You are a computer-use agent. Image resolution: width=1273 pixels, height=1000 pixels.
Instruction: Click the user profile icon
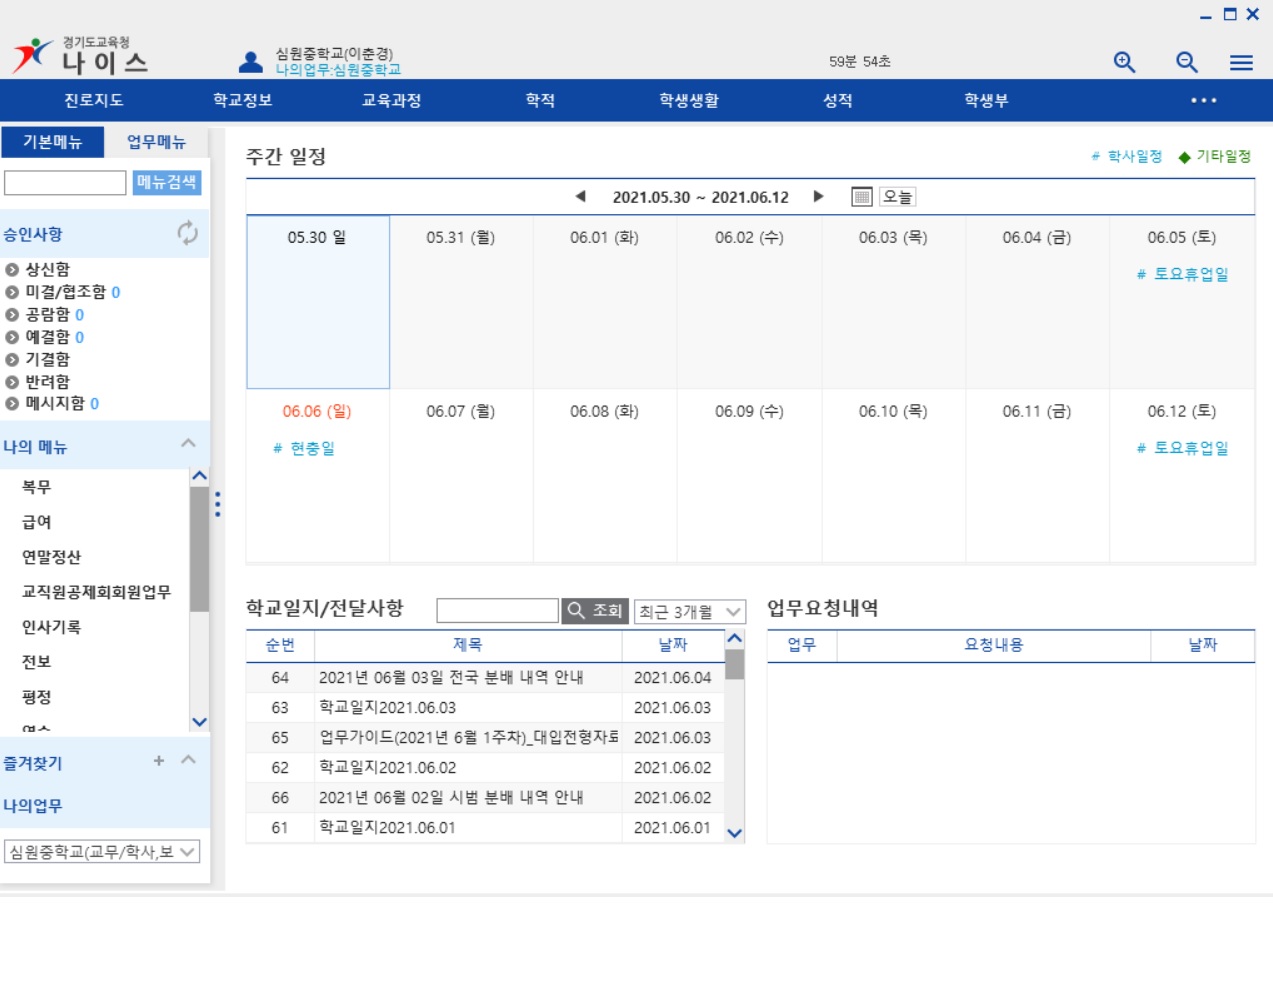pyautogui.click(x=251, y=62)
